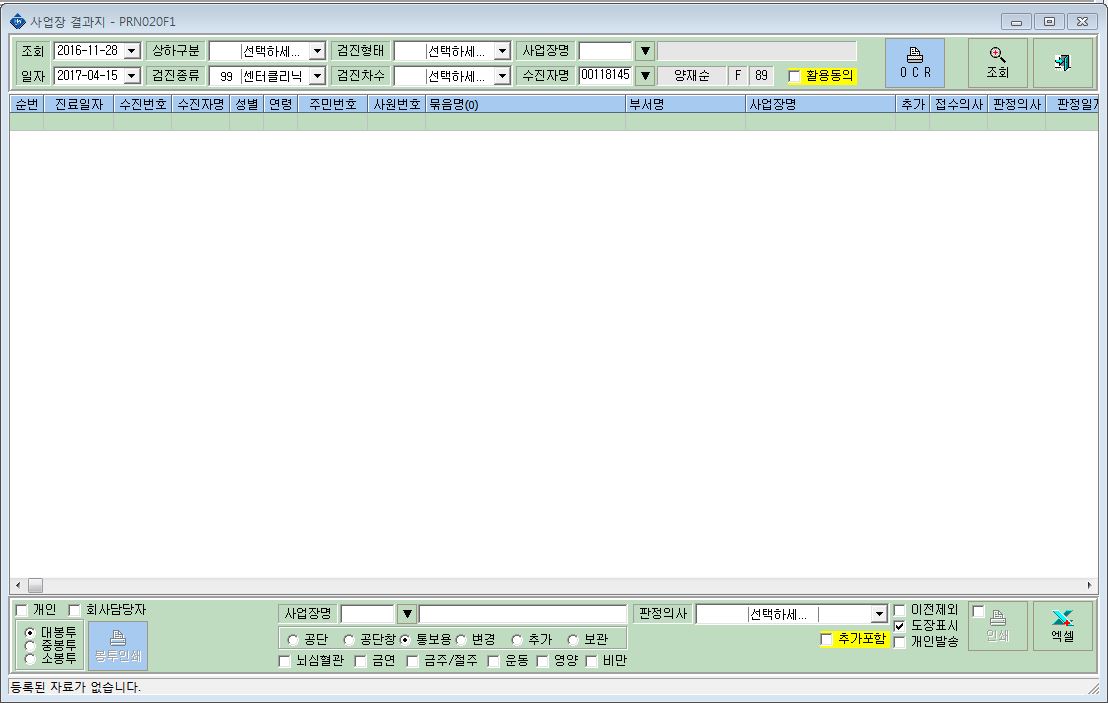Open the 수진자명 lookup arrow button

point(645,75)
